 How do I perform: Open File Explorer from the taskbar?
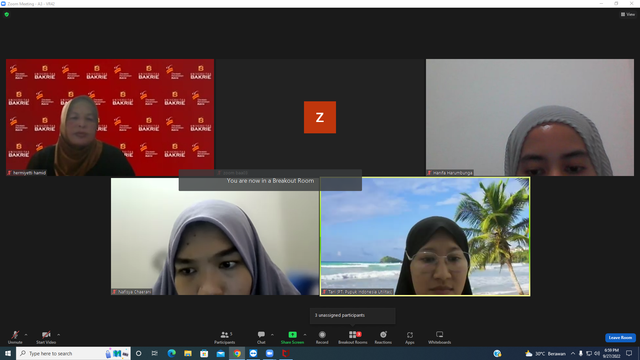pyautogui.click(x=188, y=353)
